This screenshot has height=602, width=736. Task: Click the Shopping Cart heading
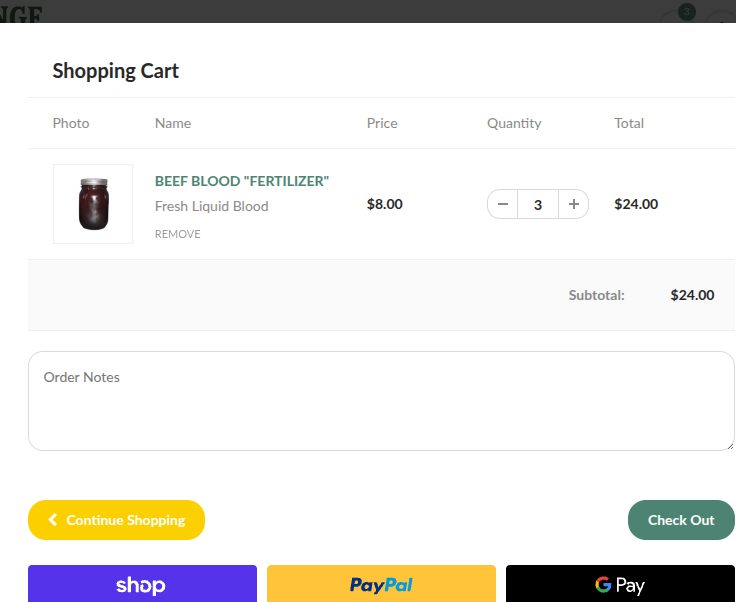(116, 71)
